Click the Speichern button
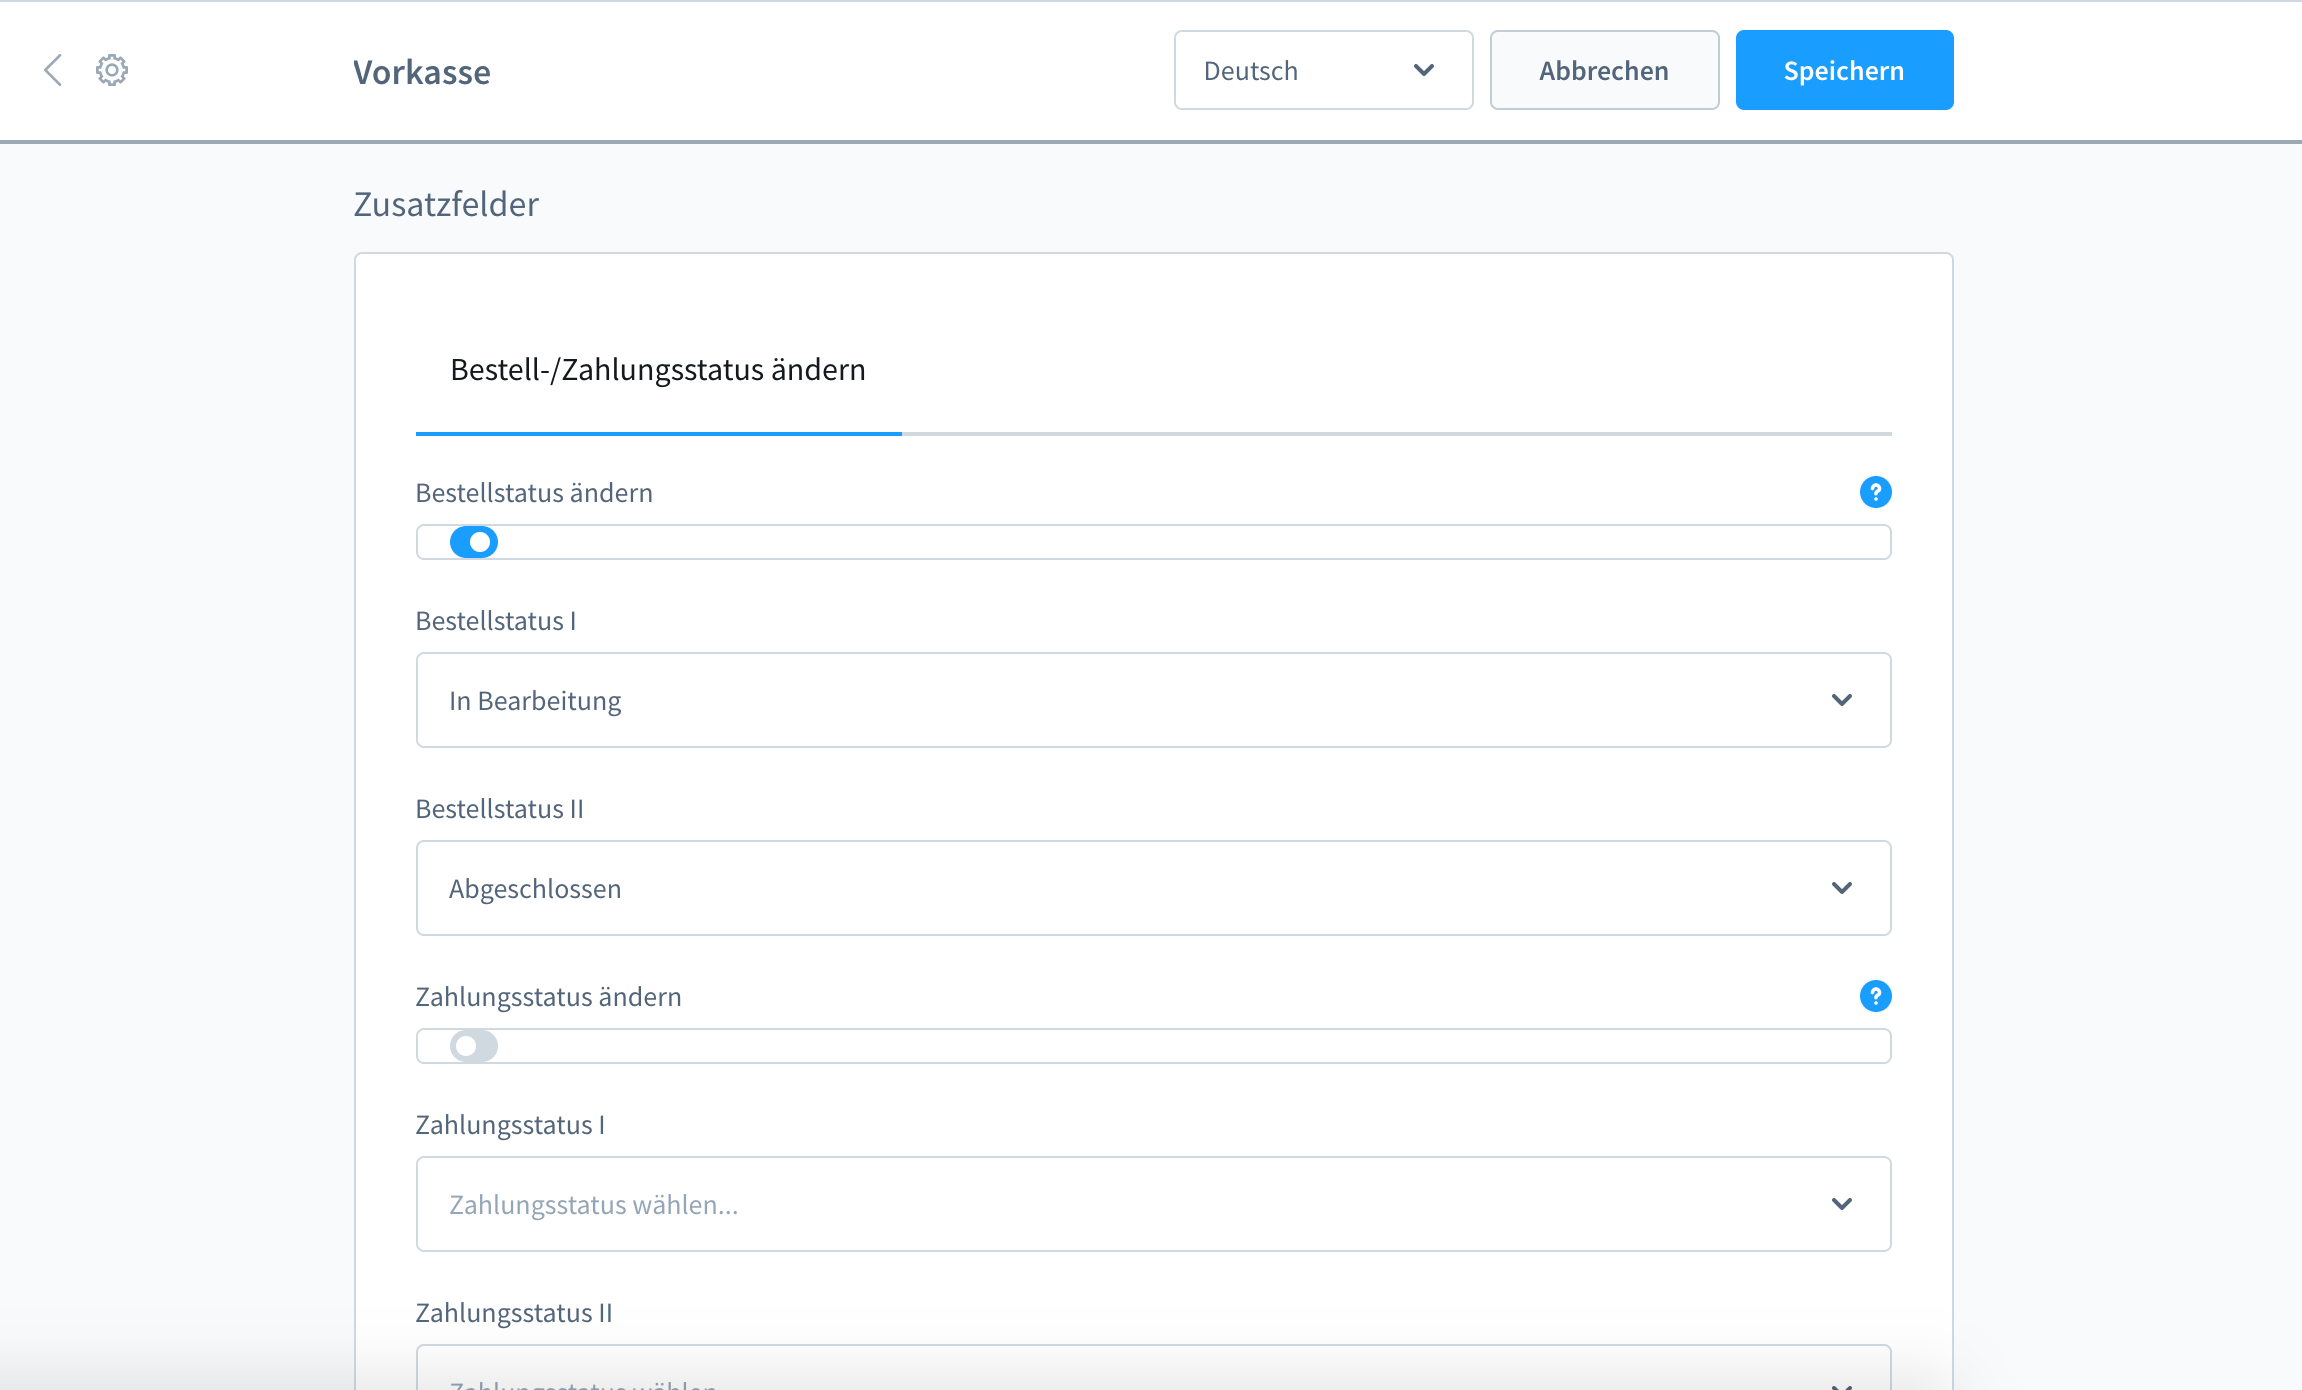The image size is (2302, 1390). [1844, 70]
